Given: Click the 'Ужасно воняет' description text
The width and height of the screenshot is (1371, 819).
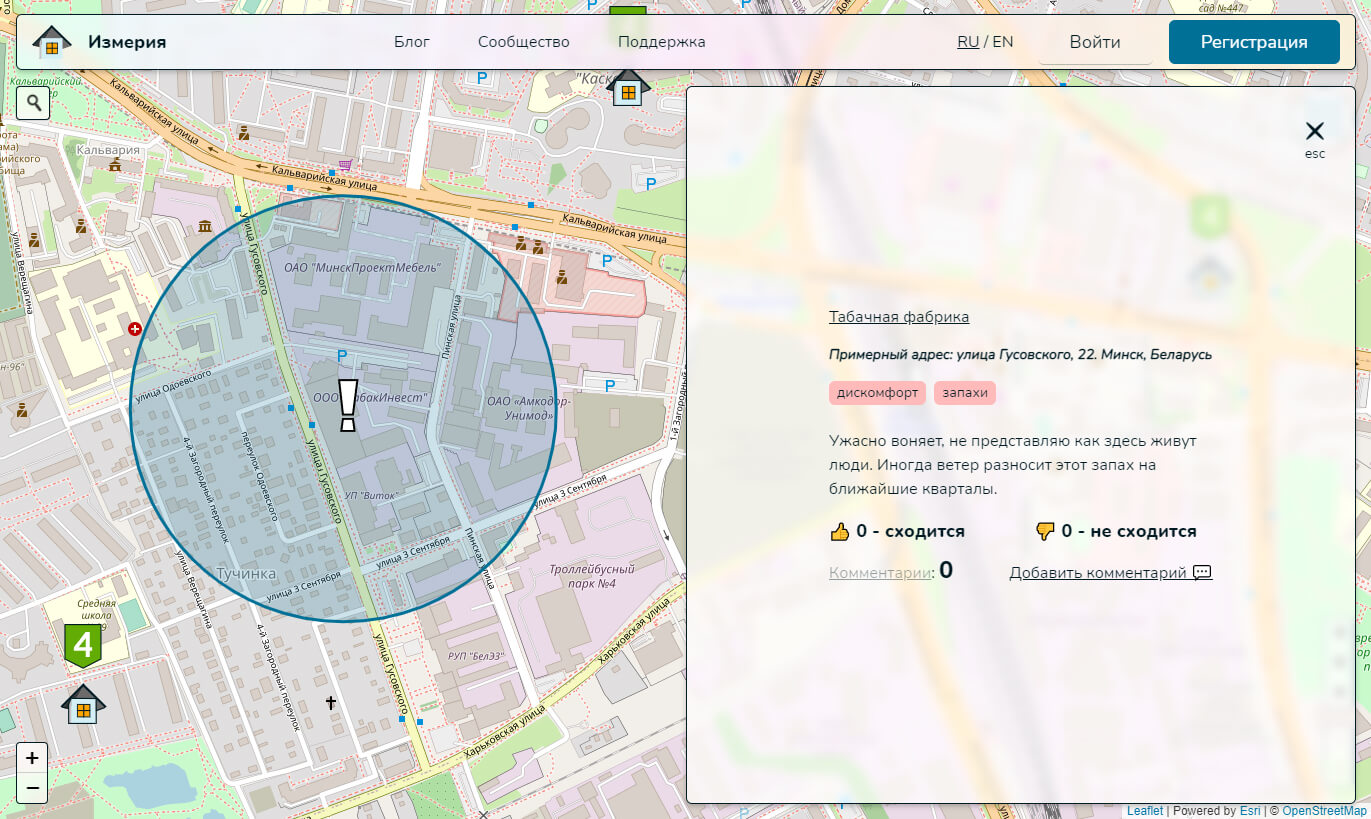Looking at the screenshot, I should pyautogui.click(x=1013, y=465).
